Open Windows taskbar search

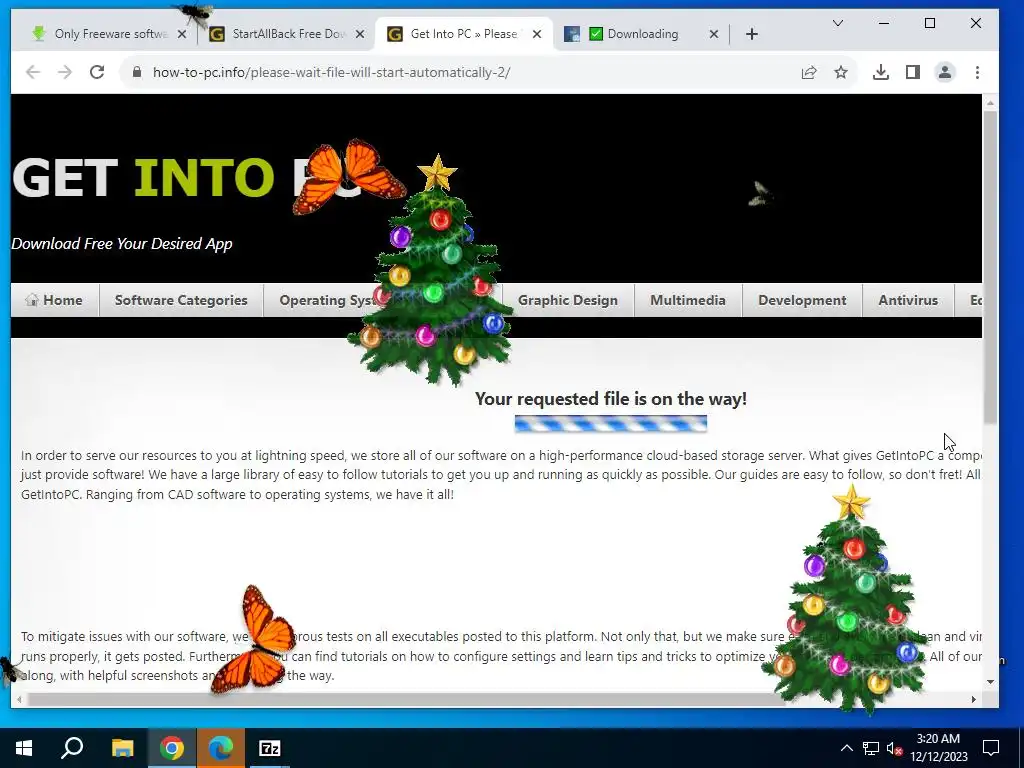[72, 748]
